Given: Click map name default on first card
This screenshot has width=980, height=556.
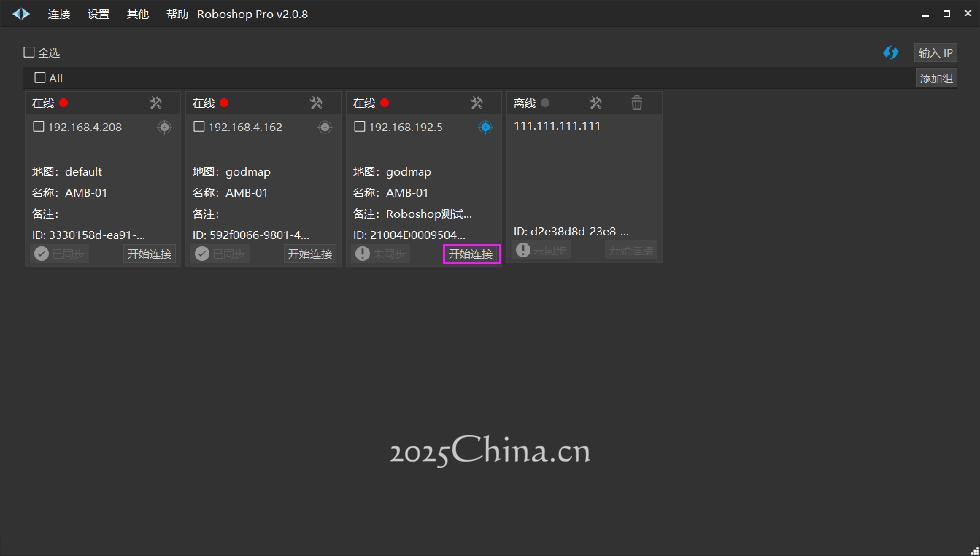Looking at the screenshot, I should coord(84,172).
